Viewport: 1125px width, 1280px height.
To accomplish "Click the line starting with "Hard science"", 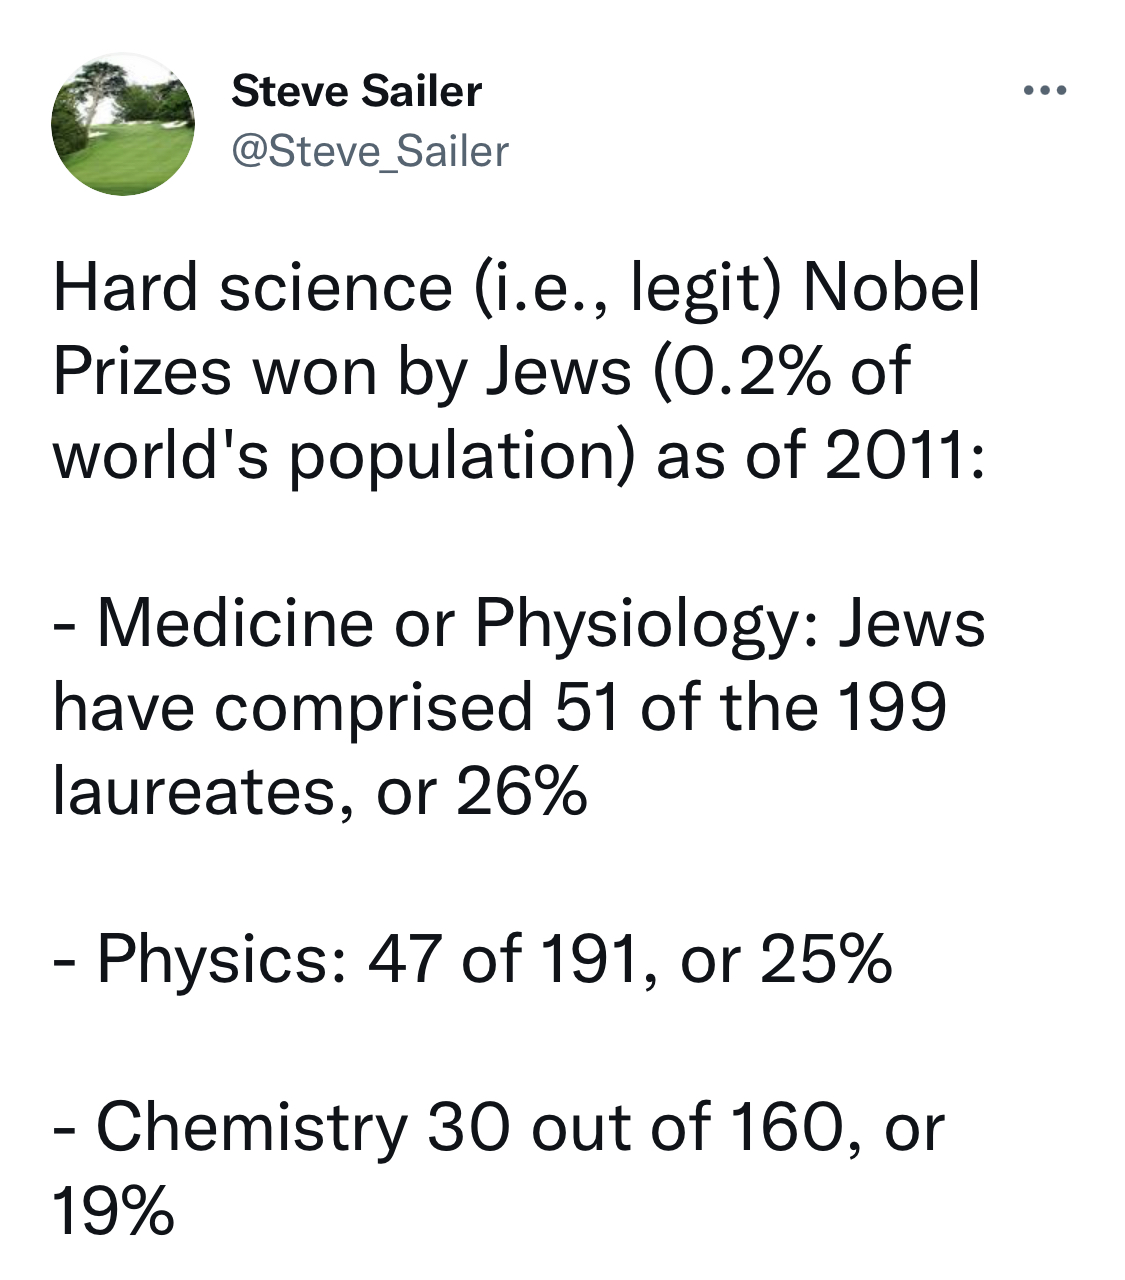I will click(516, 289).
